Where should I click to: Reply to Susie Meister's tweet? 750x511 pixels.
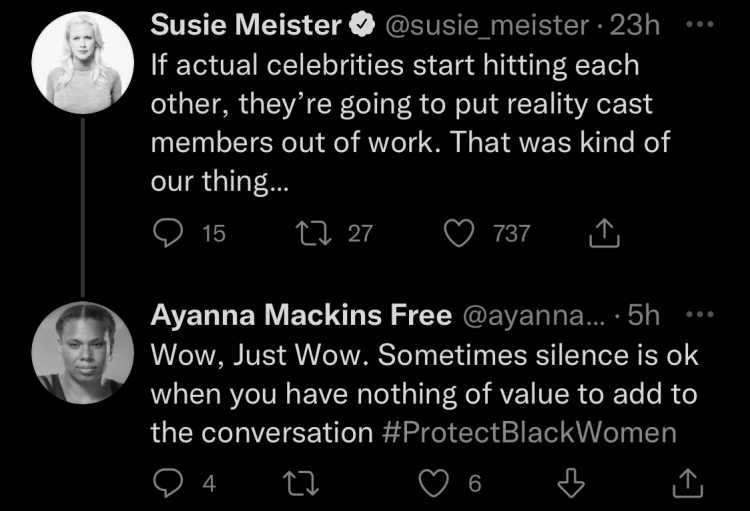click(x=168, y=233)
